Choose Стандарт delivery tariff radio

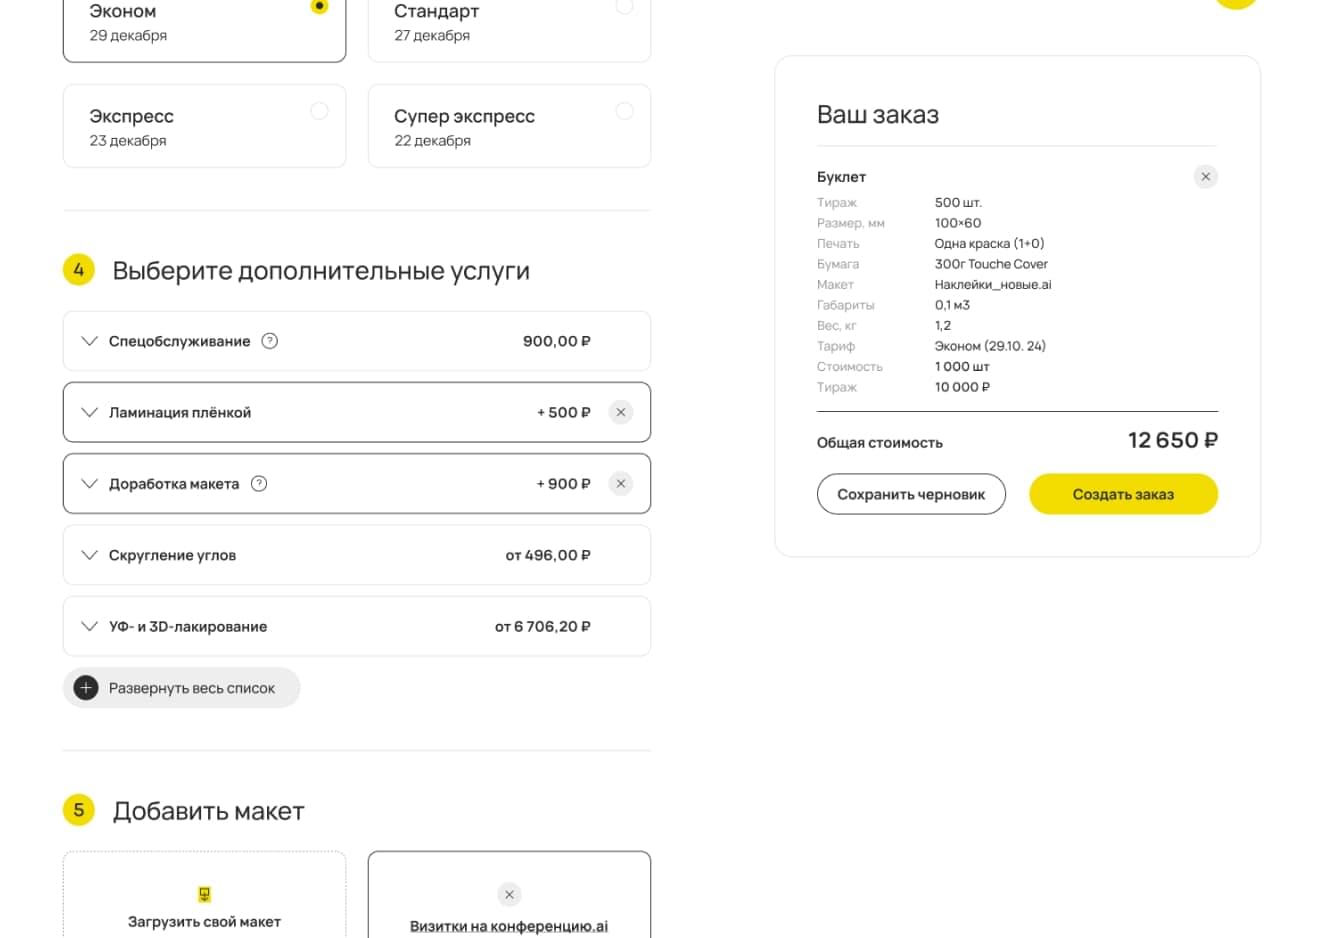624,7
